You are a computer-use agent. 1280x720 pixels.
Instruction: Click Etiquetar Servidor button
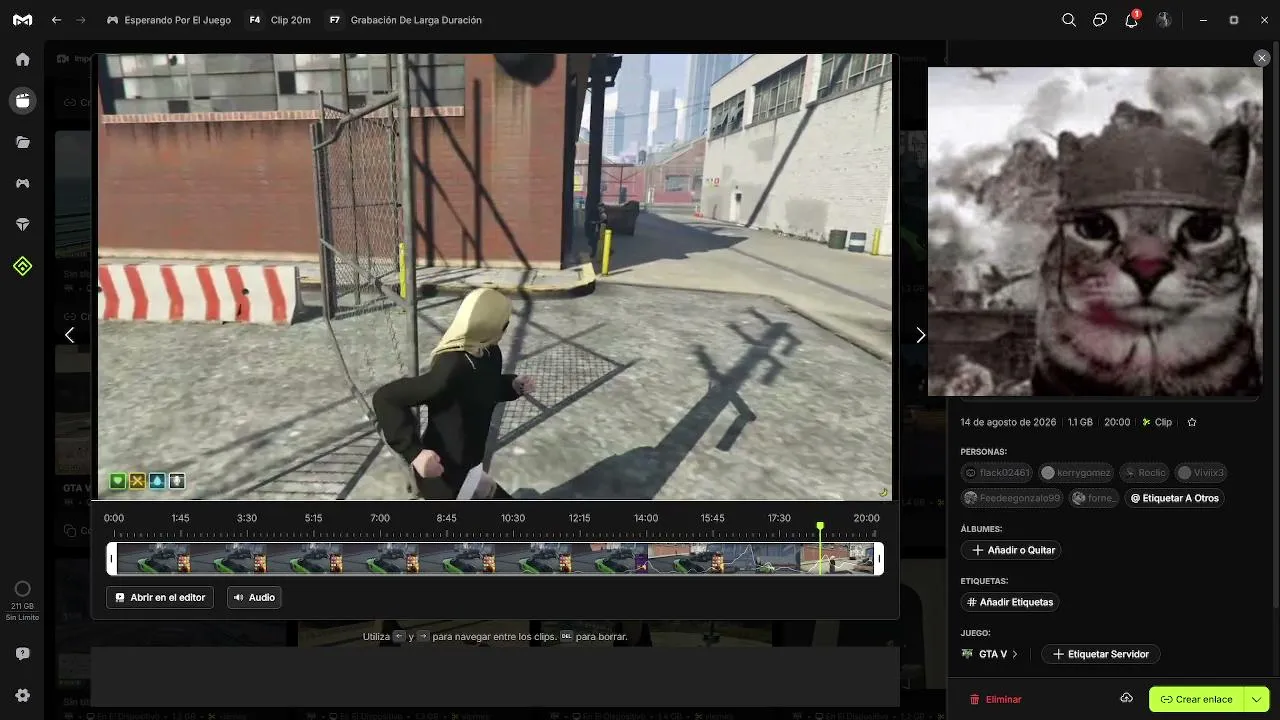click(1101, 654)
